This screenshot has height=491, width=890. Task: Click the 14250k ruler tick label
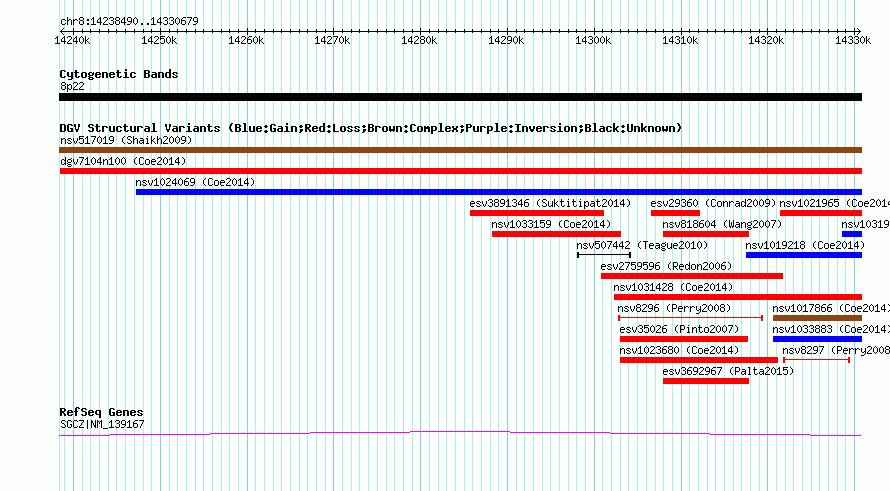[x=159, y=40]
